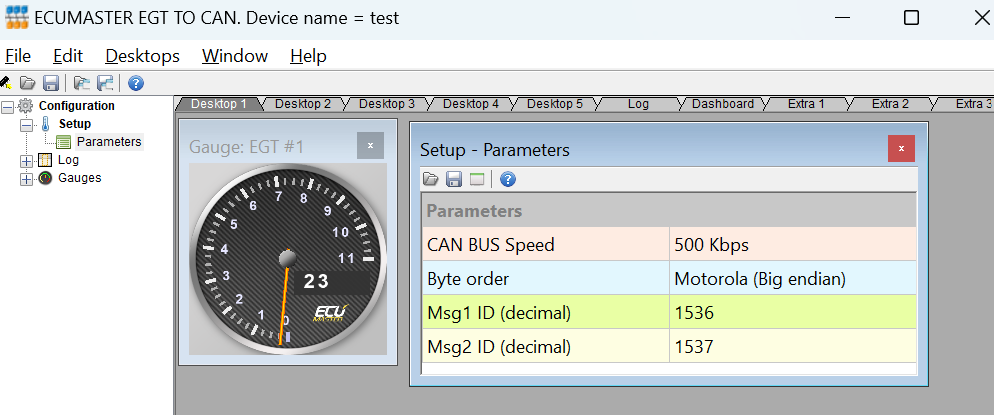
Task: Open the CAN BUS Speed value 500 Kbps
Action: click(793, 244)
